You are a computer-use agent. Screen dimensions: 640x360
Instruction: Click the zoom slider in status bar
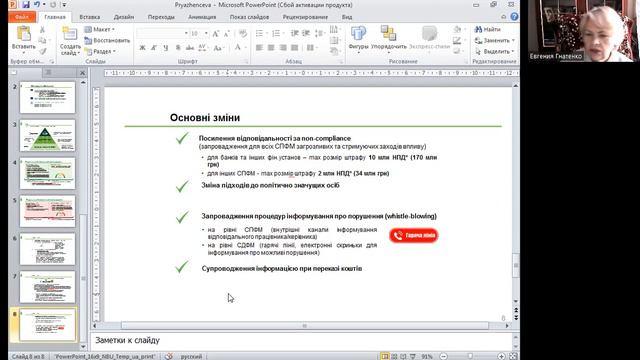470,356
